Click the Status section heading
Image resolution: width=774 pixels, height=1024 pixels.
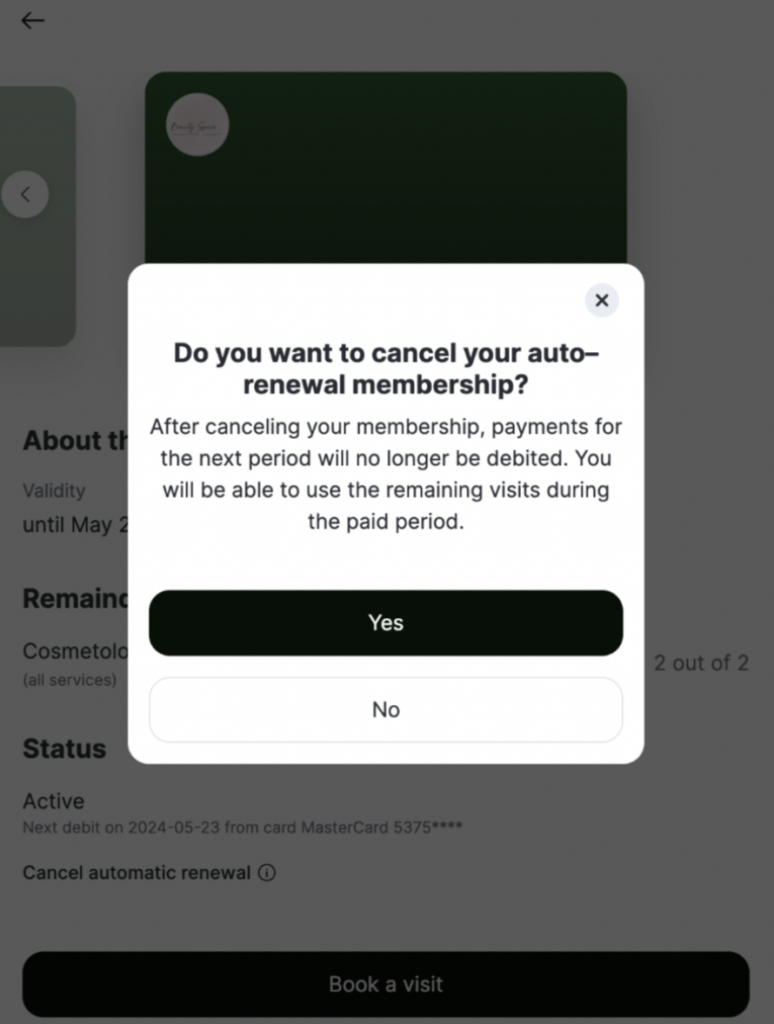click(65, 749)
